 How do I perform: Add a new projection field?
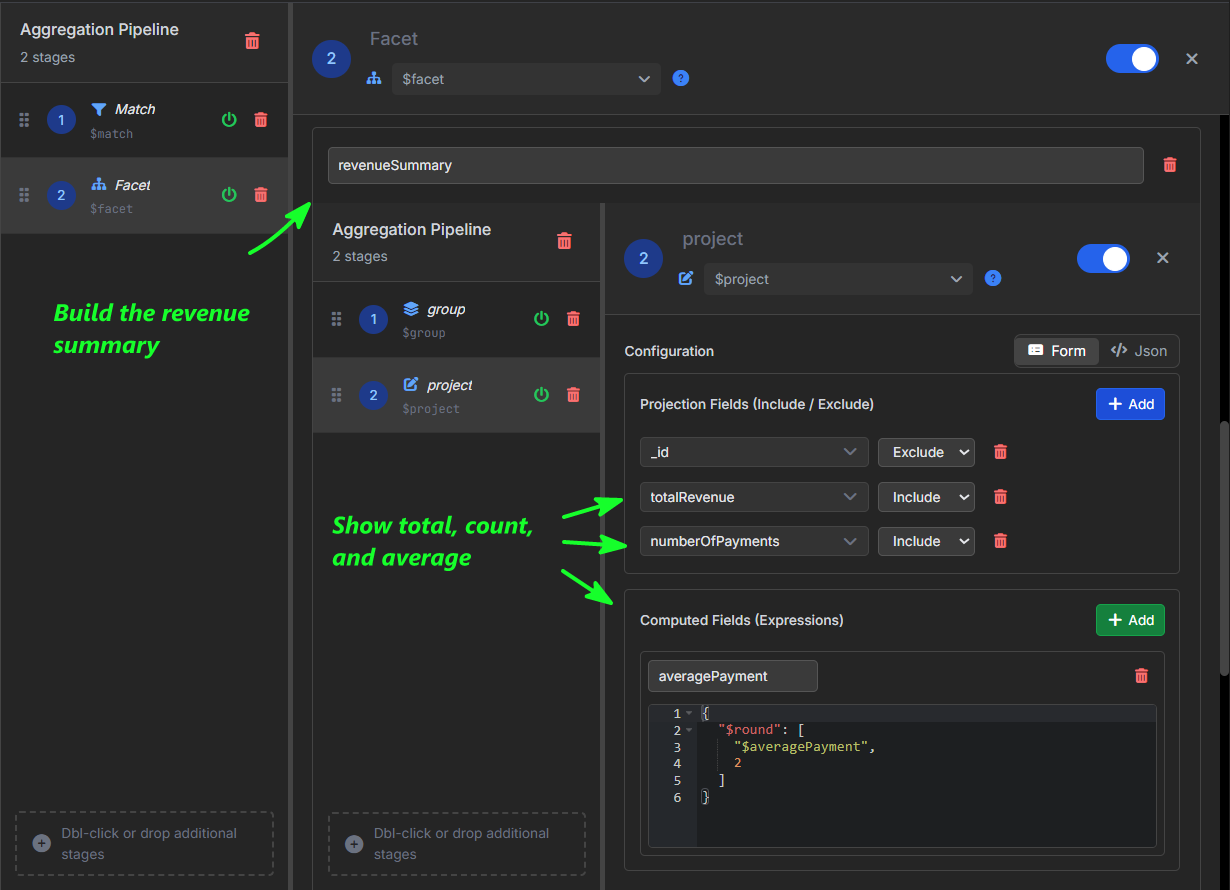[x=1130, y=404]
